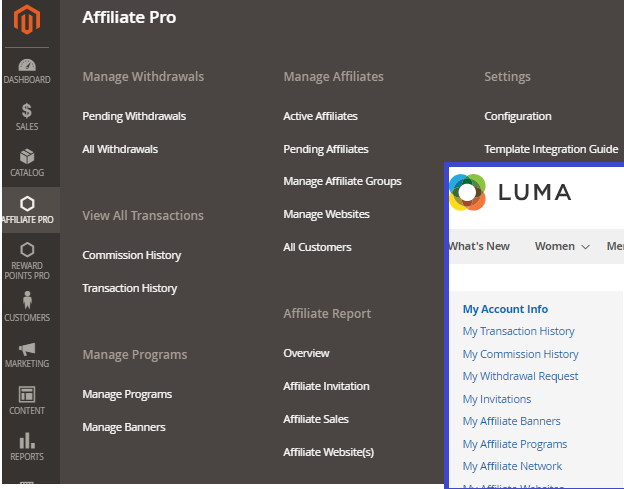Go to Manage Banners
The image size is (624, 489).
point(124,427)
